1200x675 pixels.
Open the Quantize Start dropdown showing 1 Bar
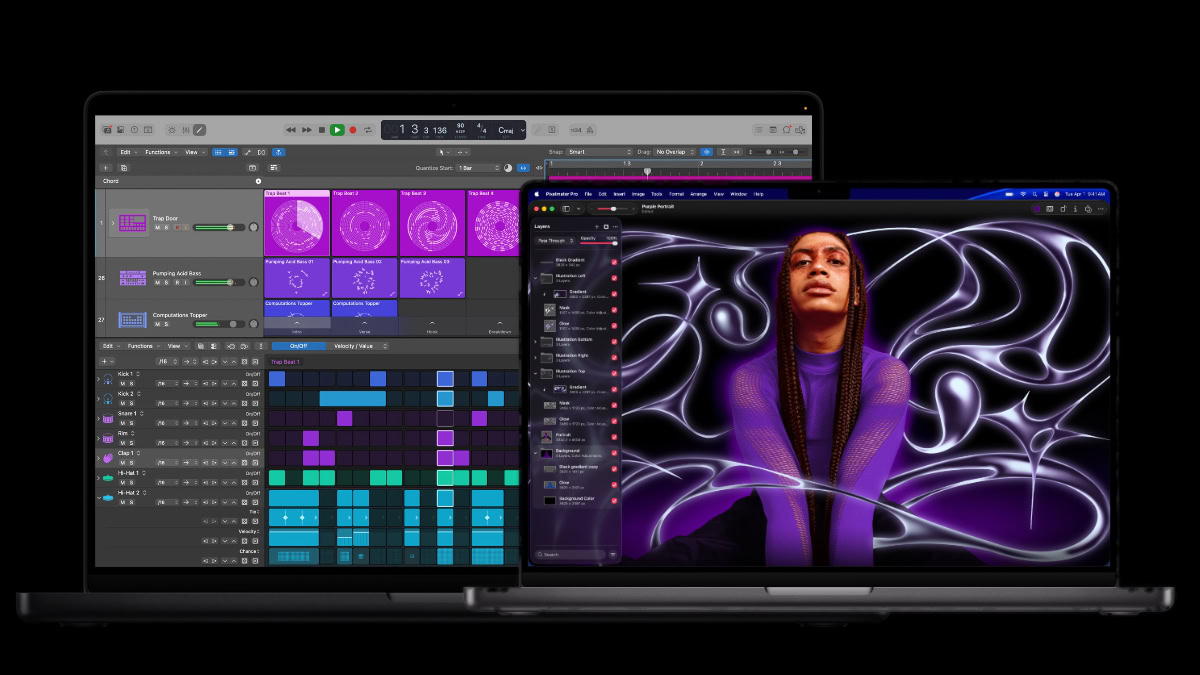[478, 168]
